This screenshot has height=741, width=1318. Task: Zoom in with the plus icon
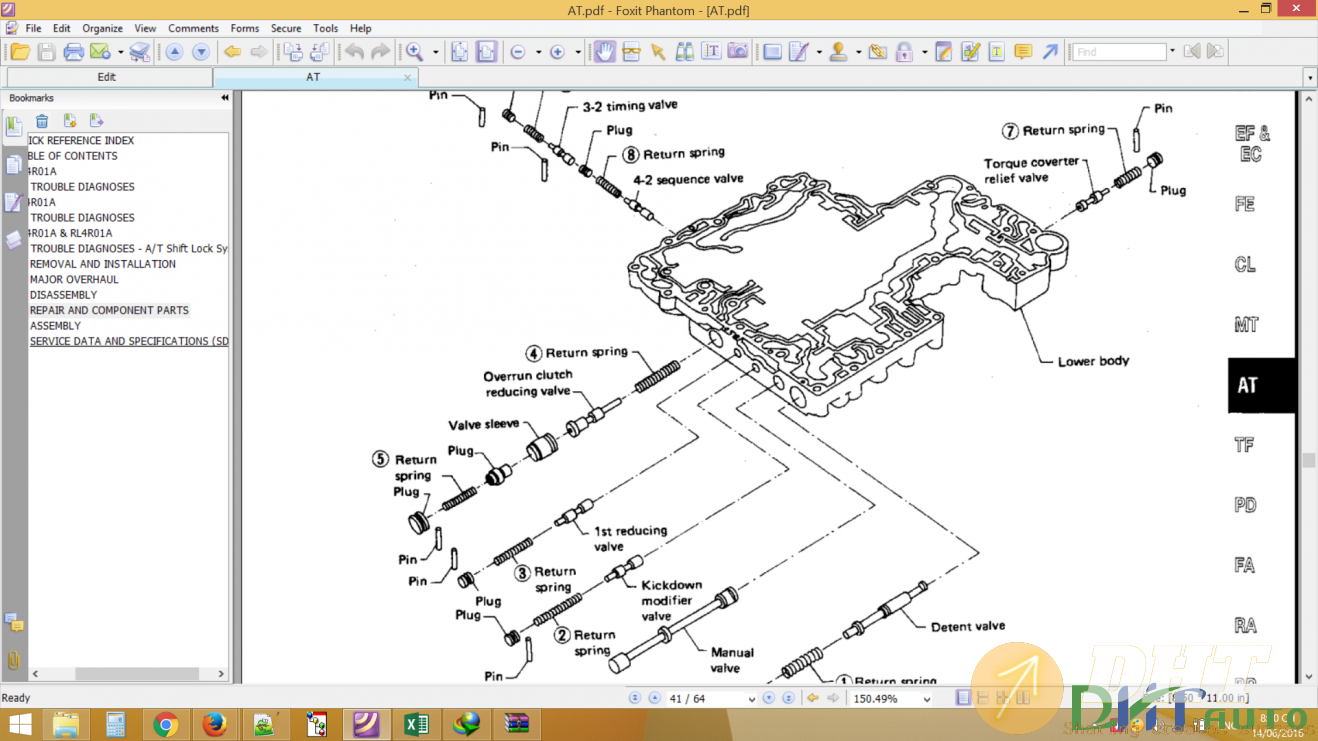pyautogui.click(x=557, y=52)
